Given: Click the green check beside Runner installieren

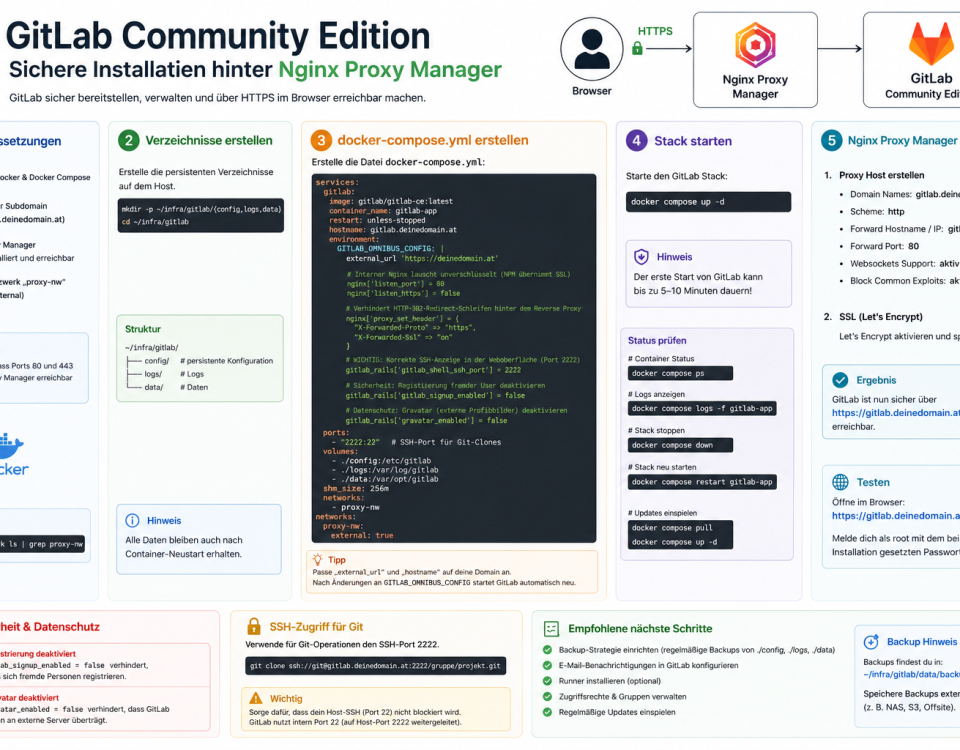Looking at the screenshot, I should [x=547, y=681].
